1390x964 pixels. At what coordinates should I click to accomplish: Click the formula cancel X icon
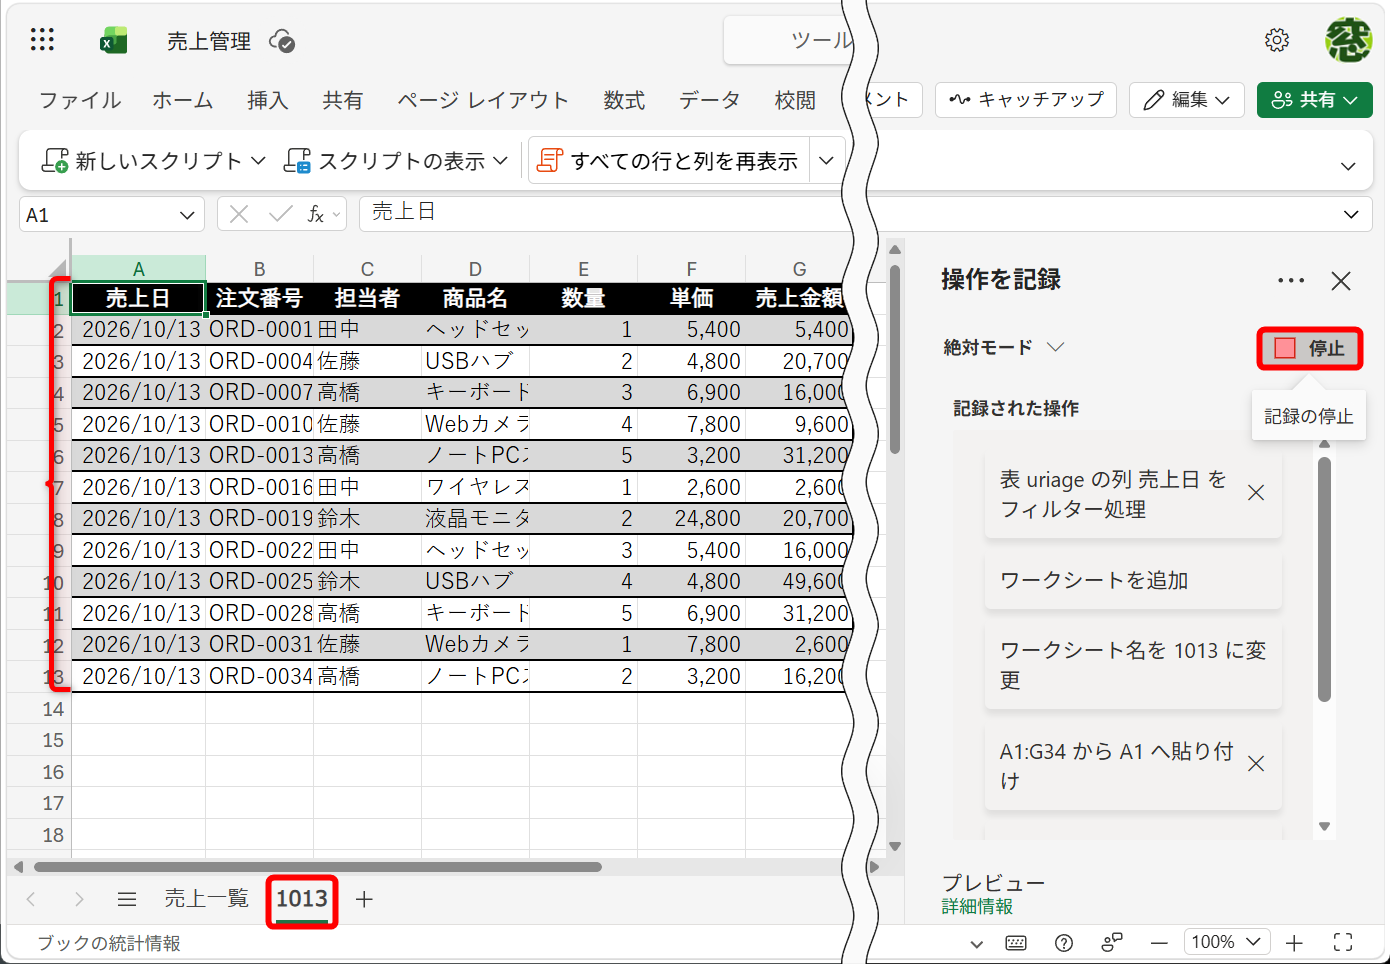(239, 214)
